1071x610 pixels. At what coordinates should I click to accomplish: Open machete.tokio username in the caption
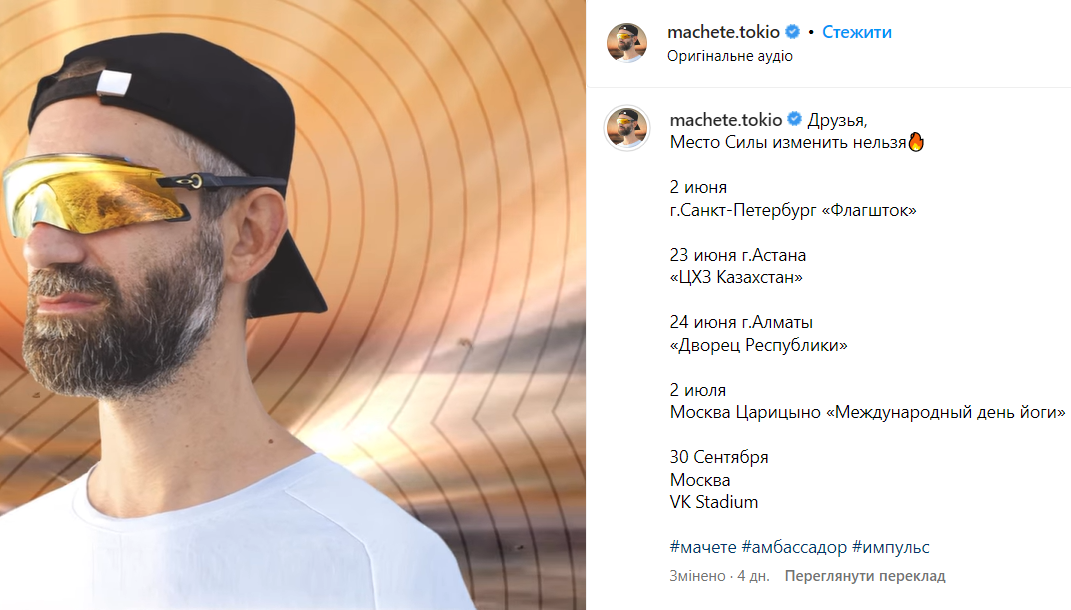[725, 120]
